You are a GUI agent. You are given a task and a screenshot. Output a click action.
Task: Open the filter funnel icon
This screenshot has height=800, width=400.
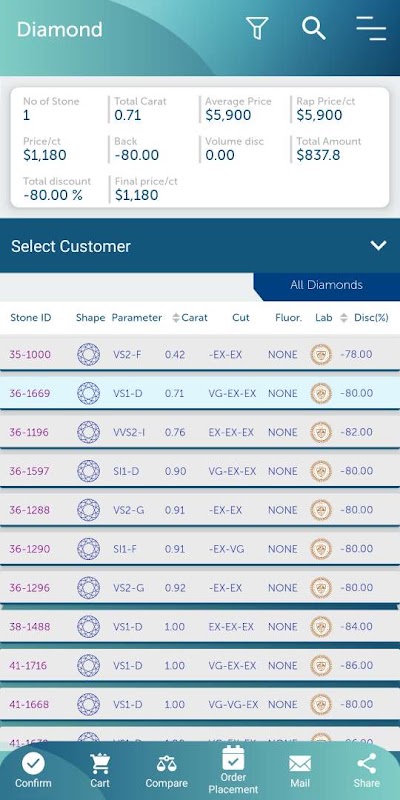click(257, 28)
